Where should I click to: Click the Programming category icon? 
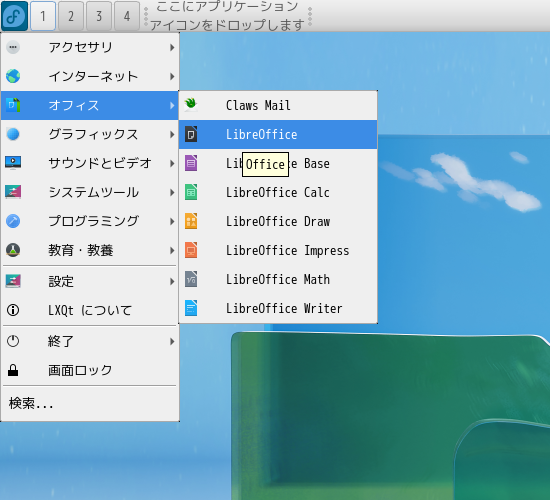13,221
